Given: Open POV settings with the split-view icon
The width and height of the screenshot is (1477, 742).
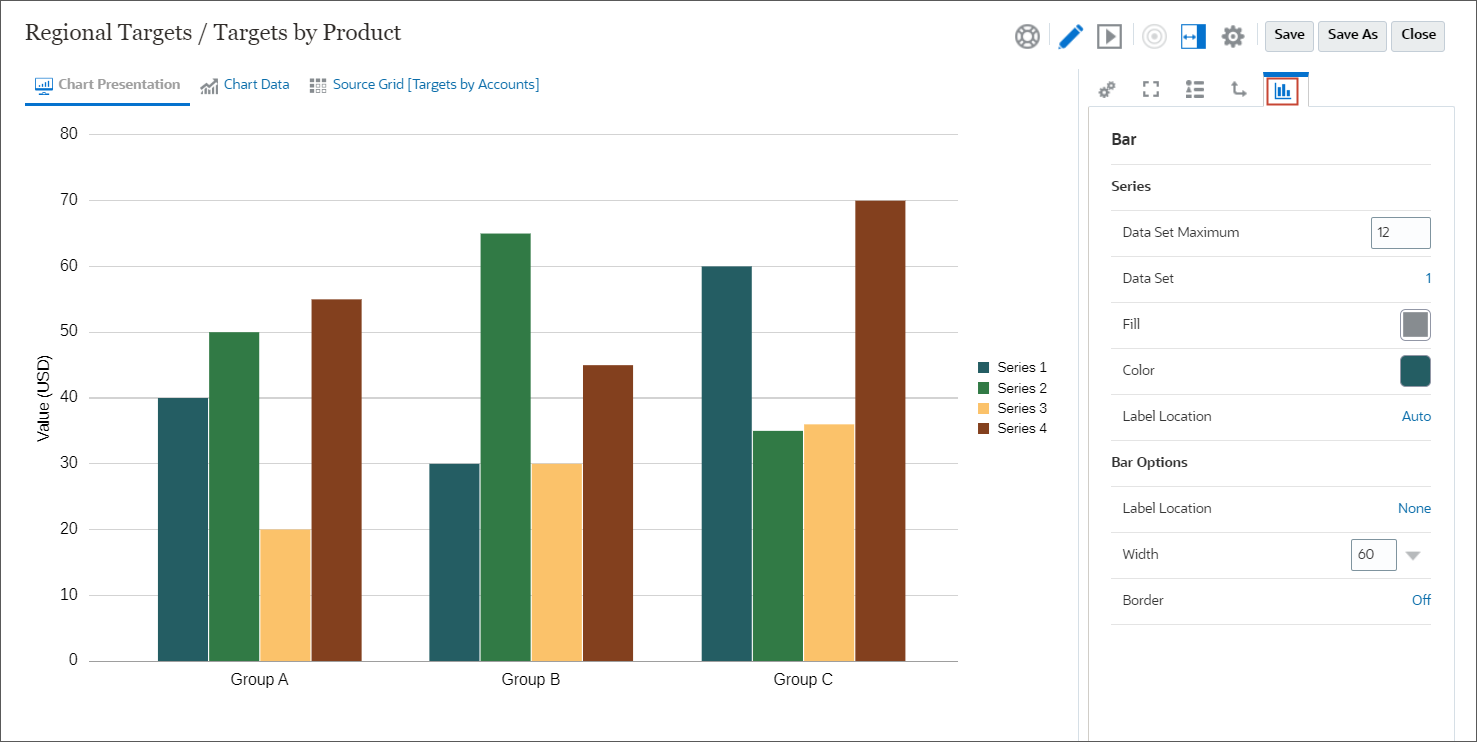Looking at the screenshot, I should (x=1190, y=36).
